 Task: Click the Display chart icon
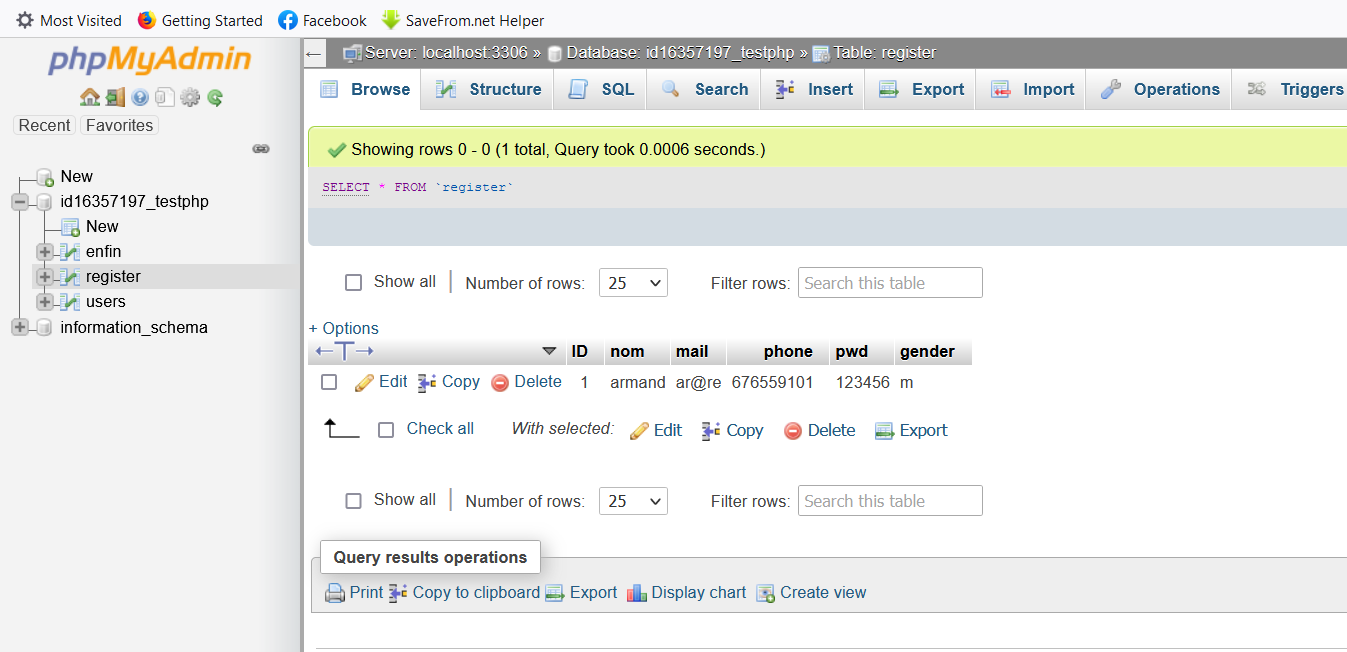pos(638,592)
